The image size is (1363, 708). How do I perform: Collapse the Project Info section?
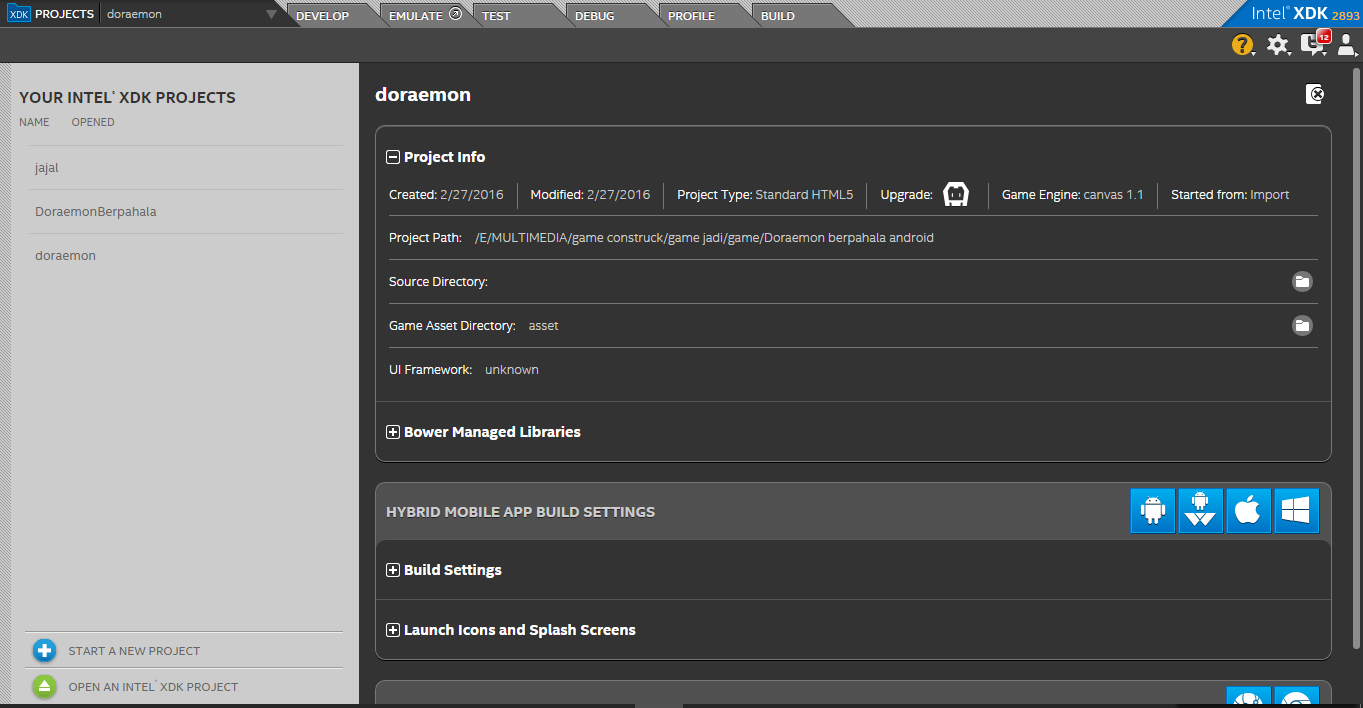(393, 157)
